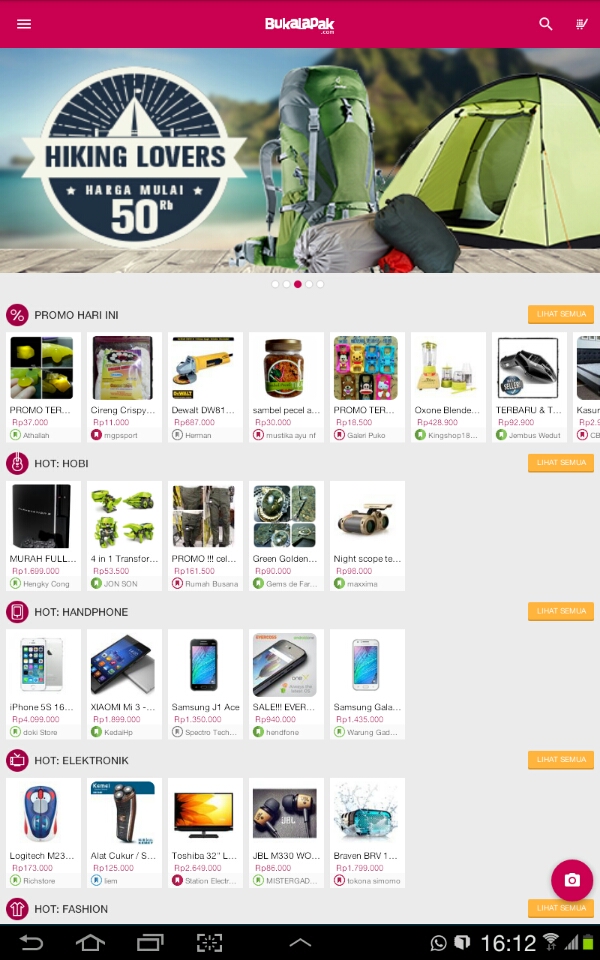
Task: Tap the Hot Fashion shirt icon
Action: [x=17, y=909]
